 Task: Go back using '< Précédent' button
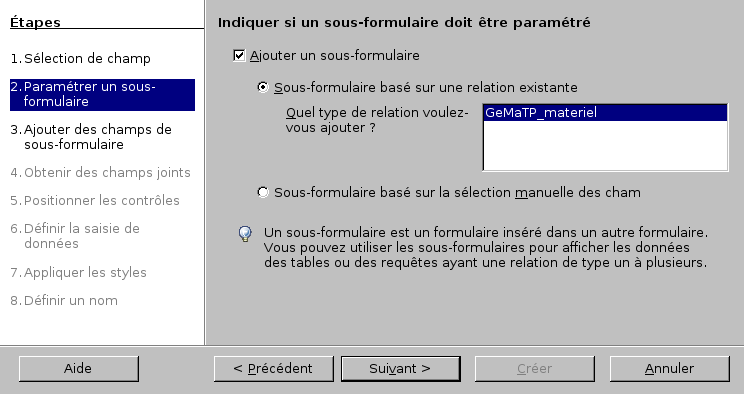[x=273, y=368]
